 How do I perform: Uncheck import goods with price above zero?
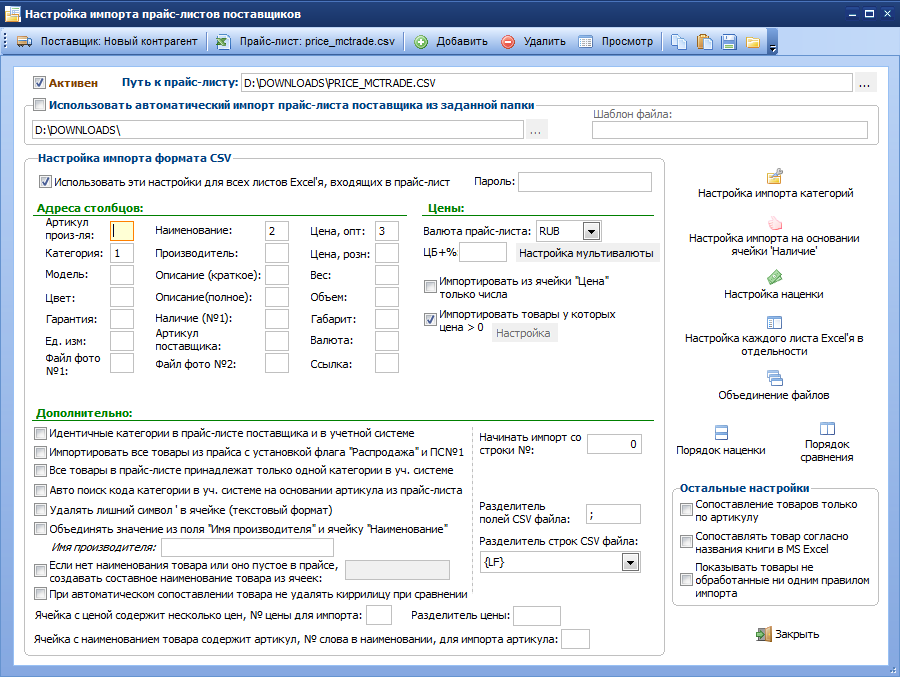(x=430, y=319)
